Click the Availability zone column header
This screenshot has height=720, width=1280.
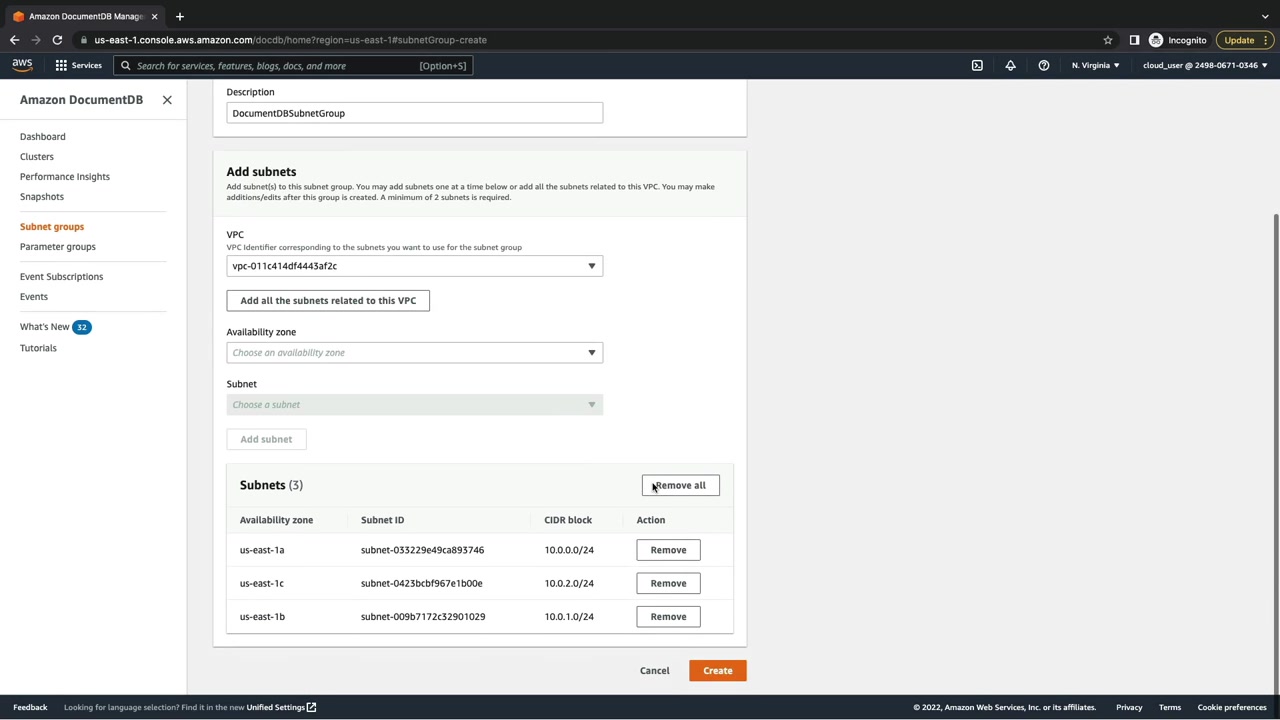pos(276,520)
